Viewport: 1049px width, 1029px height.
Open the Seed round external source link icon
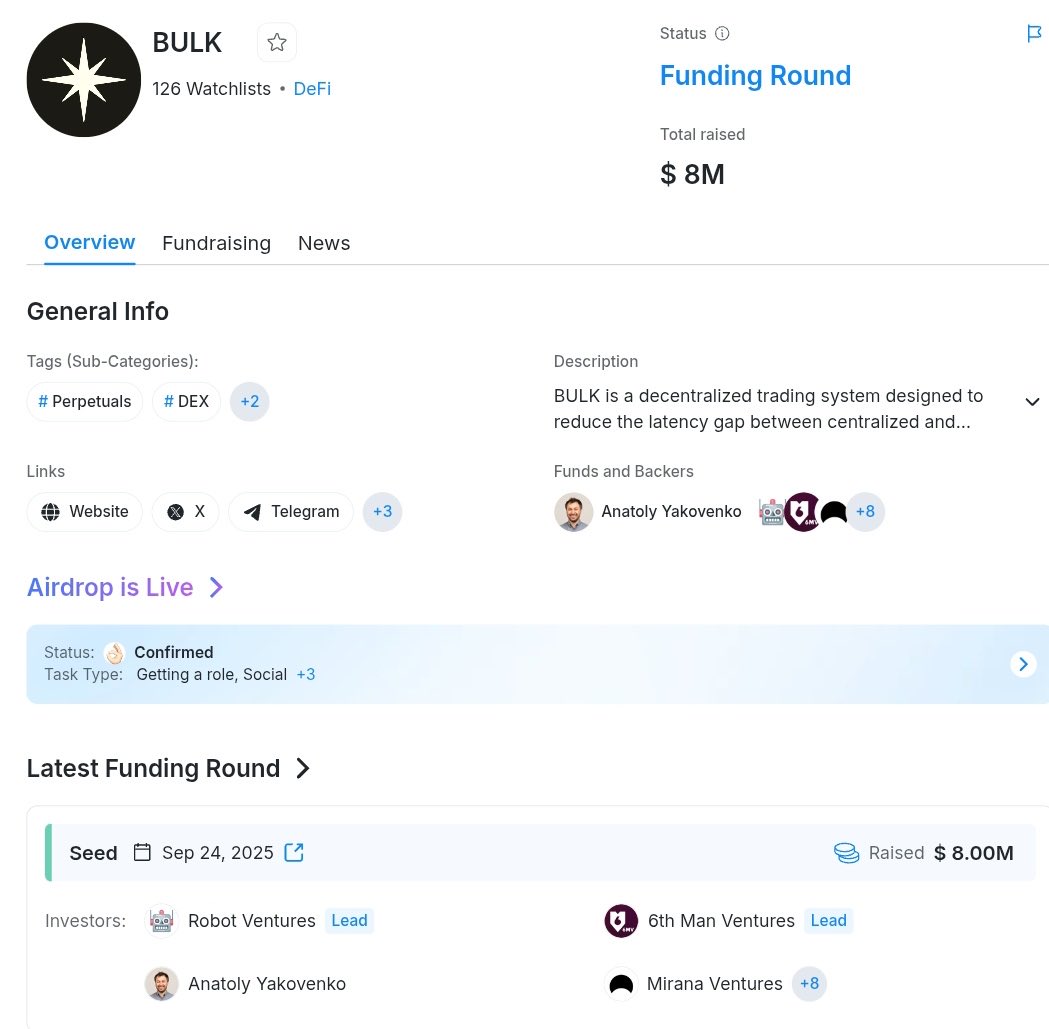tap(294, 852)
